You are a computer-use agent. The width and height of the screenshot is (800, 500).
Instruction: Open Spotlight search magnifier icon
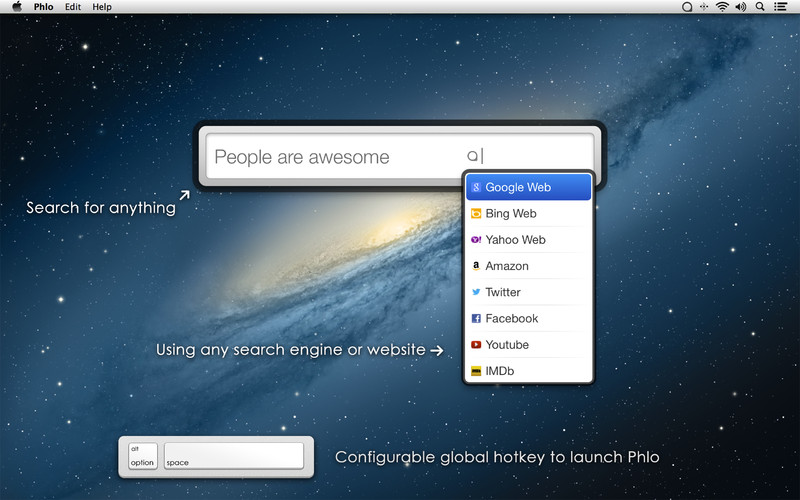[760, 7]
